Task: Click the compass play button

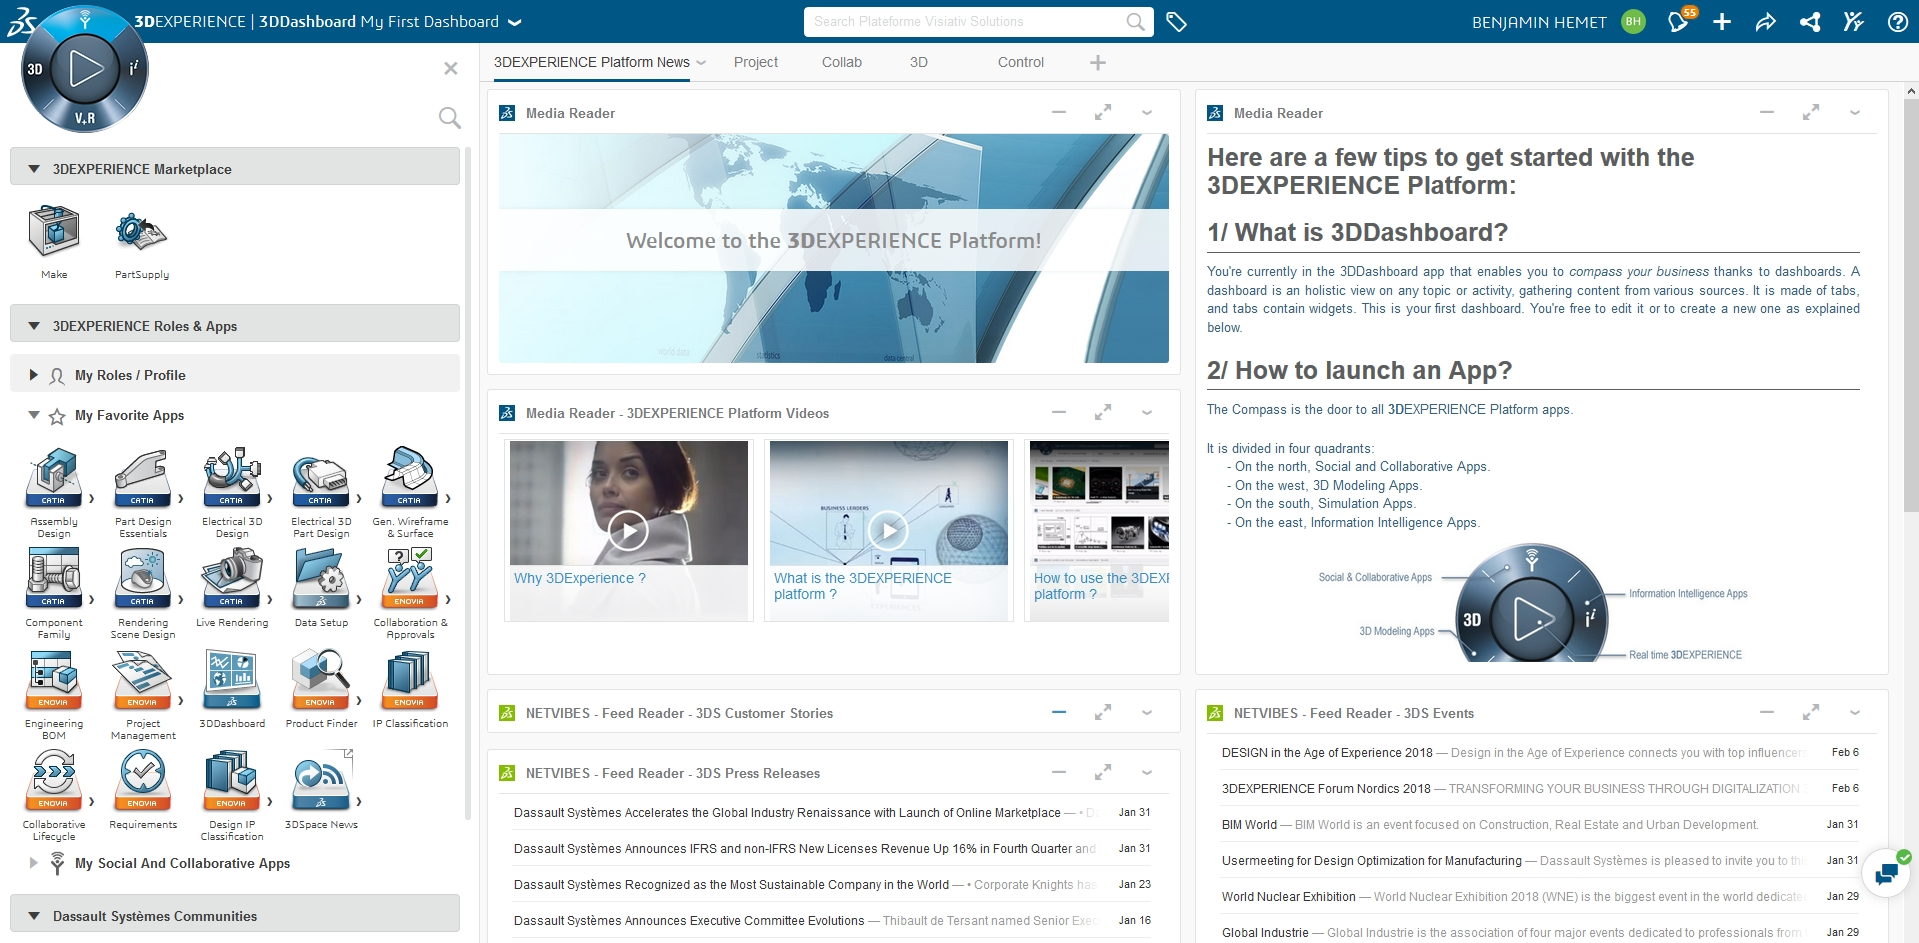Action: (x=85, y=68)
